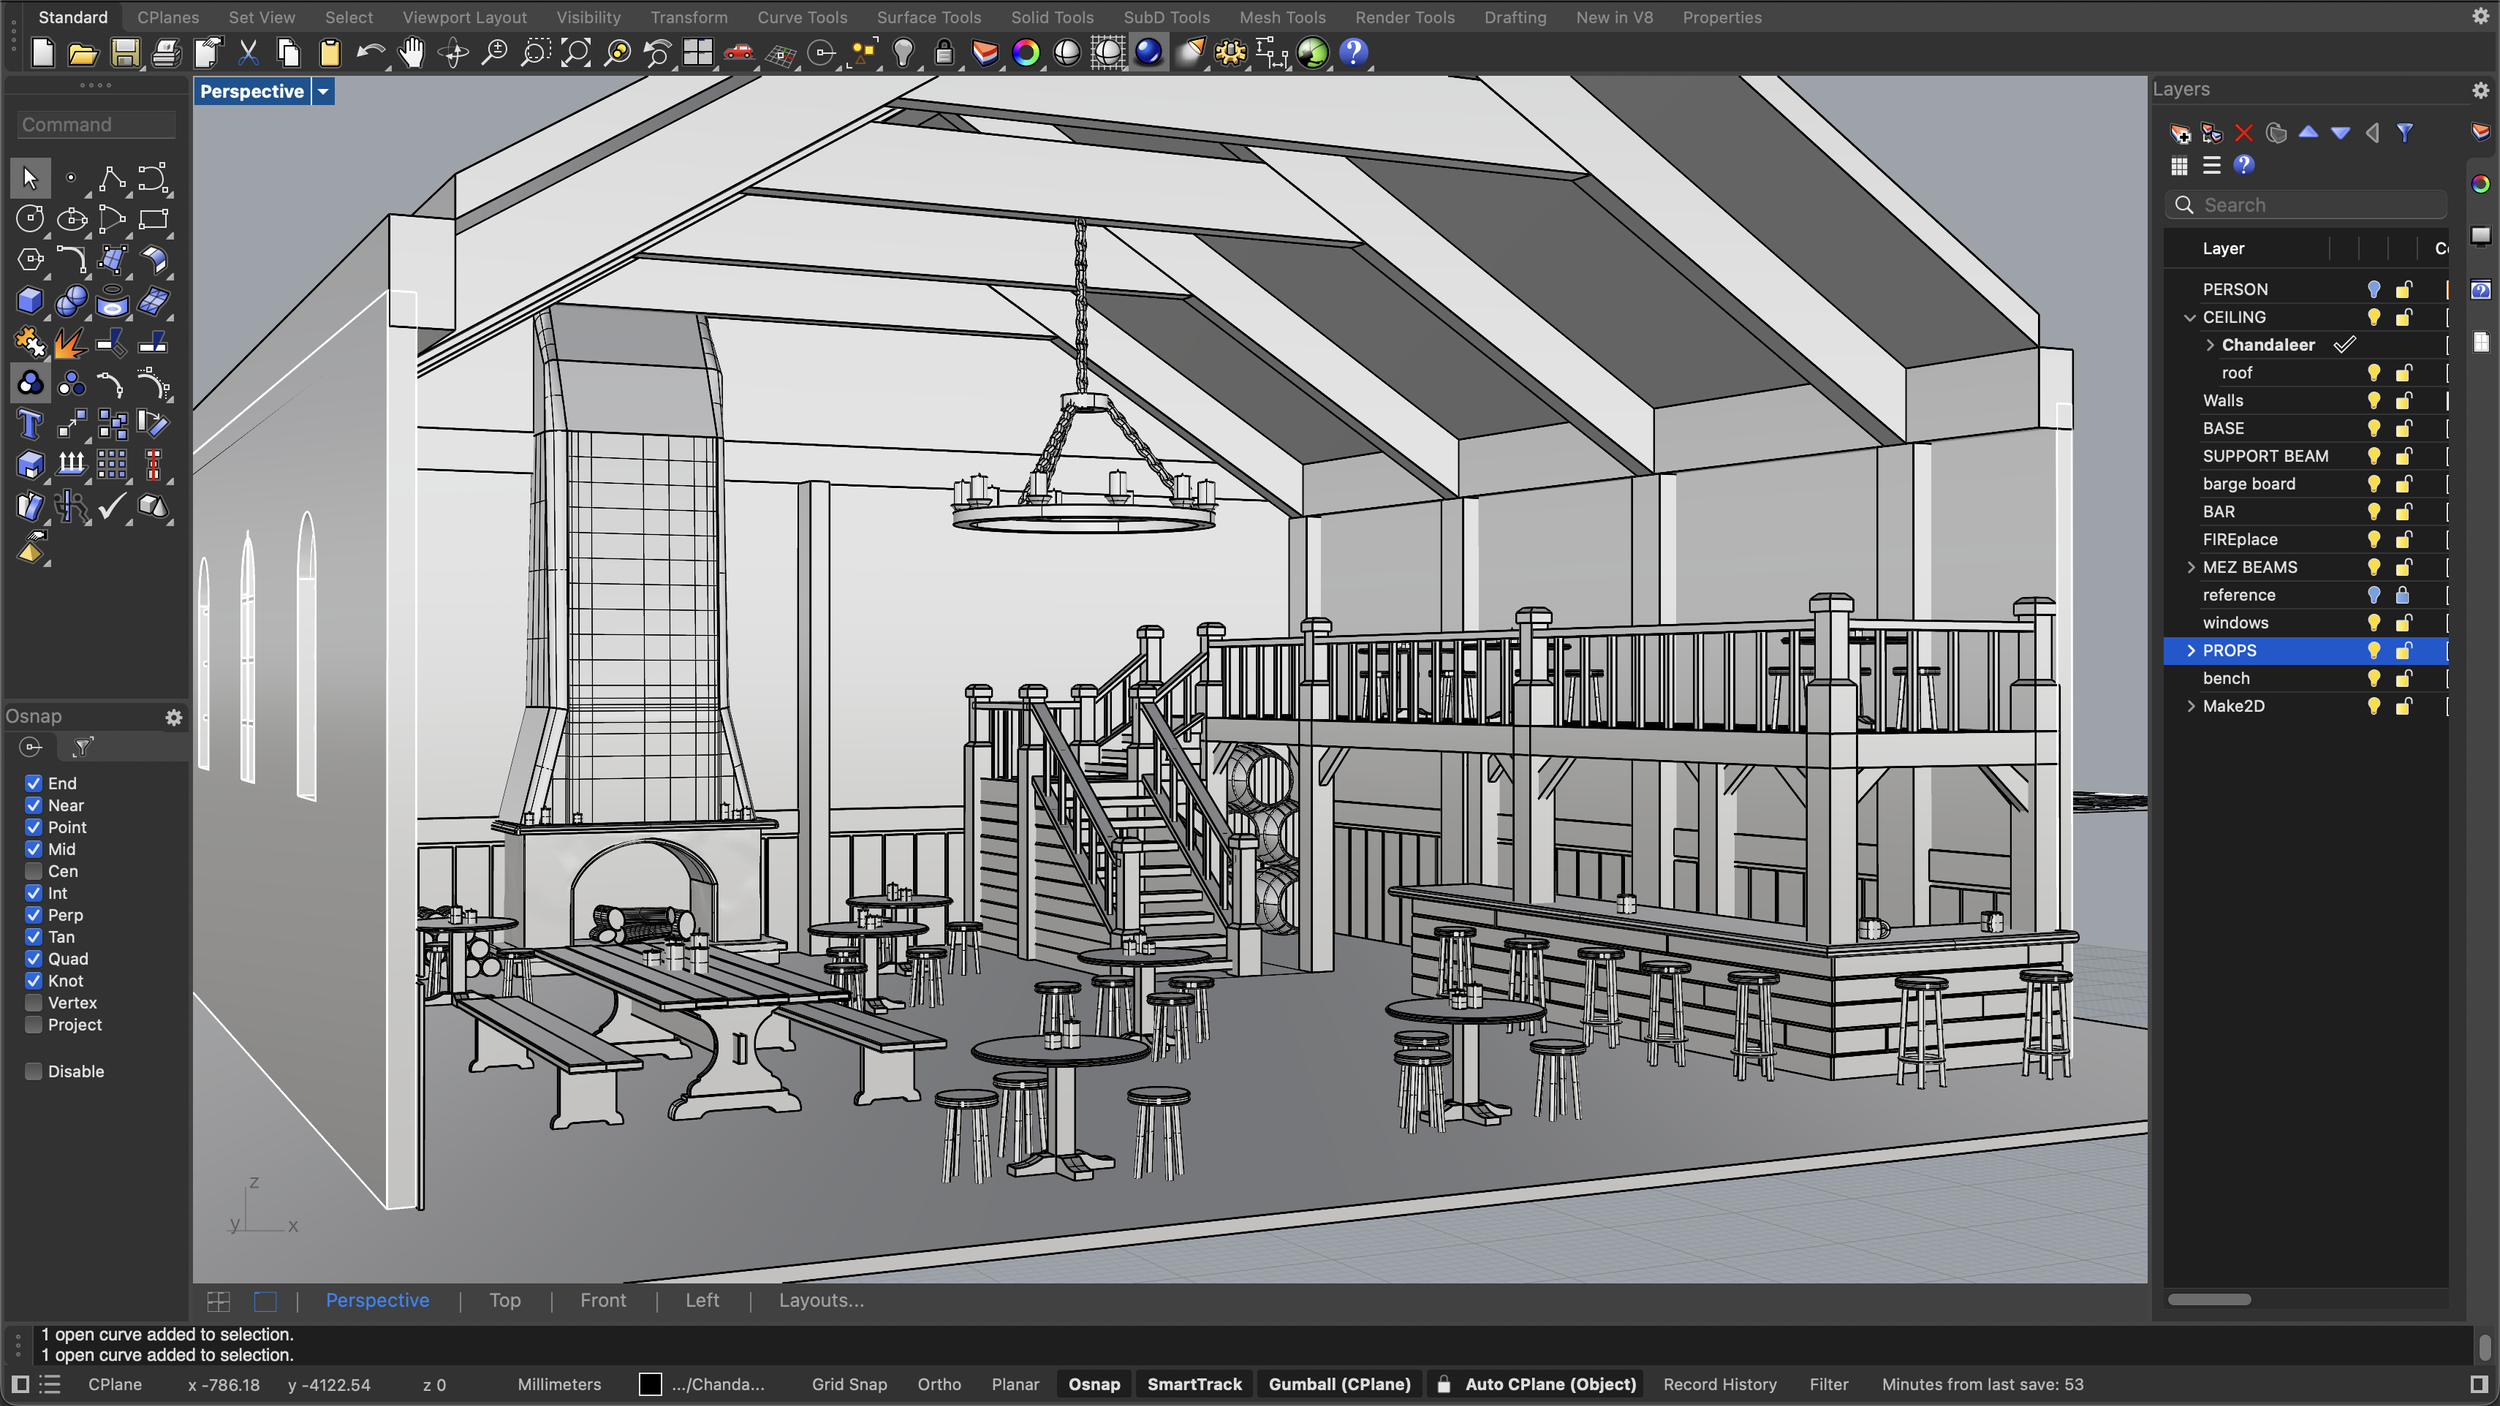Select the Pan hand tool
2500x1406 pixels.
point(411,53)
